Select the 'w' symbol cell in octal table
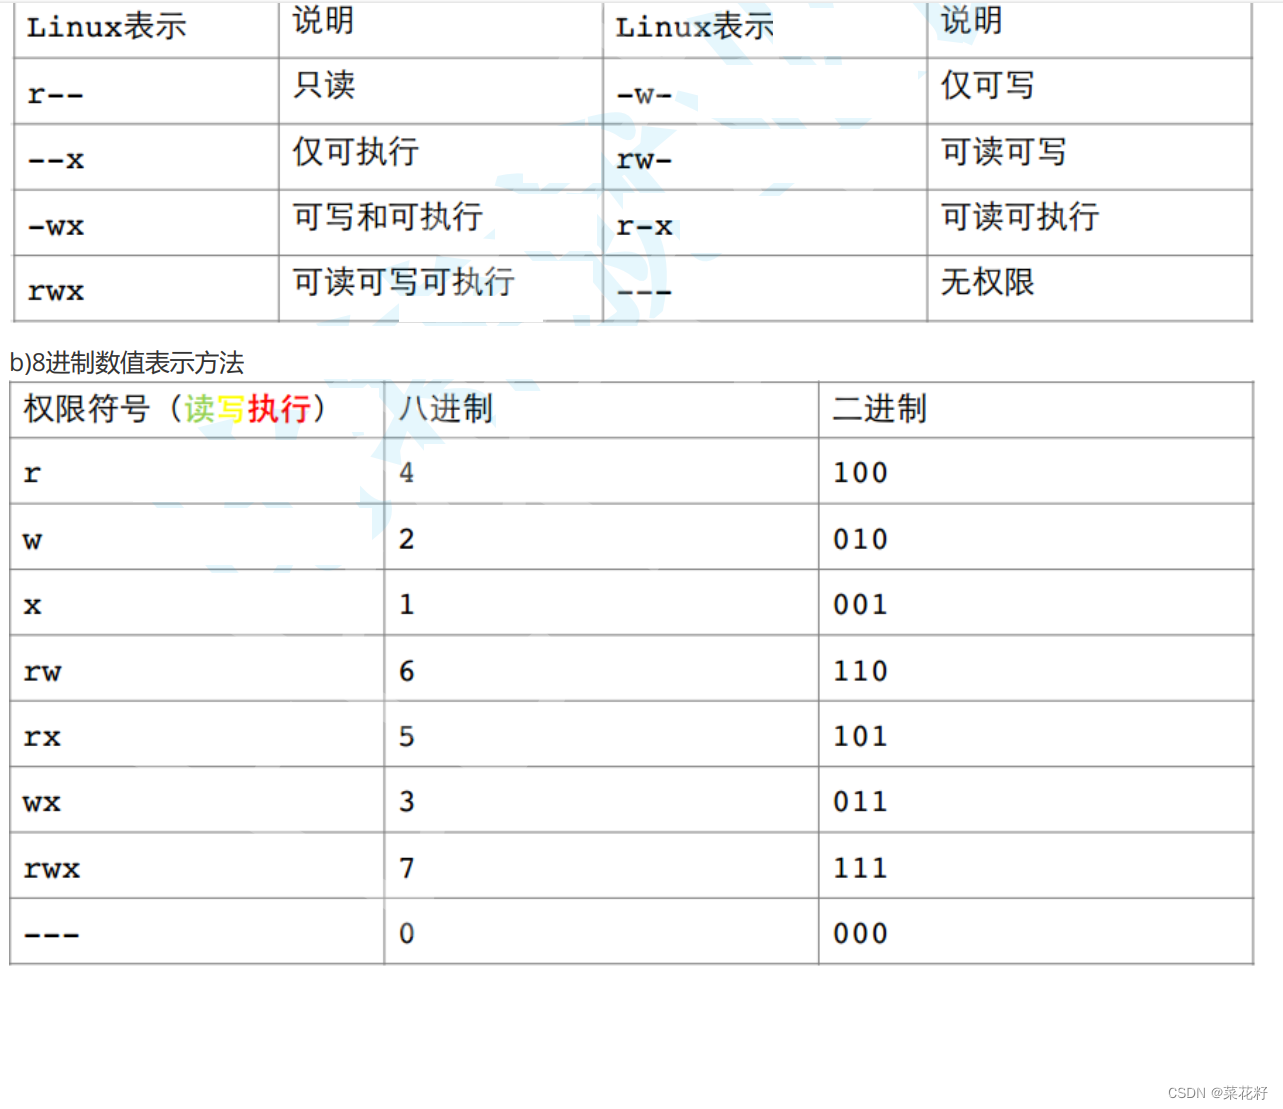The image size is (1283, 1109). [197, 537]
